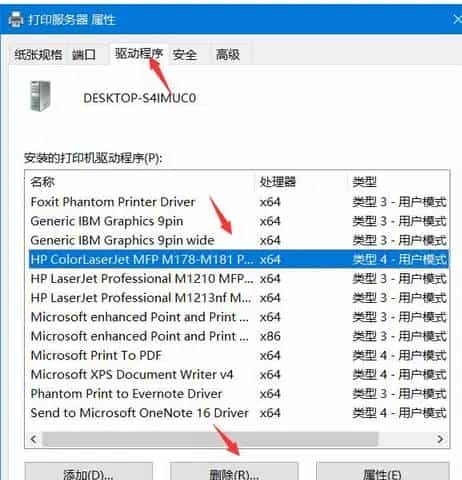Click the driver list right scroll arrow

[441, 439]
